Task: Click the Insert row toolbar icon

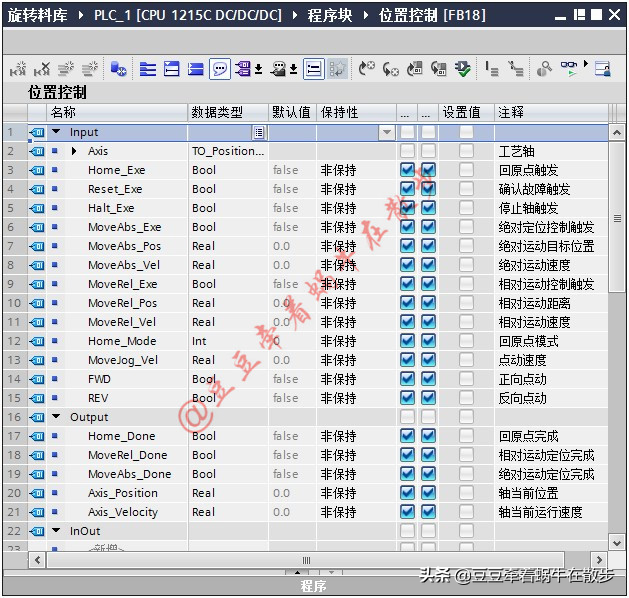Action: pos(66,69)
